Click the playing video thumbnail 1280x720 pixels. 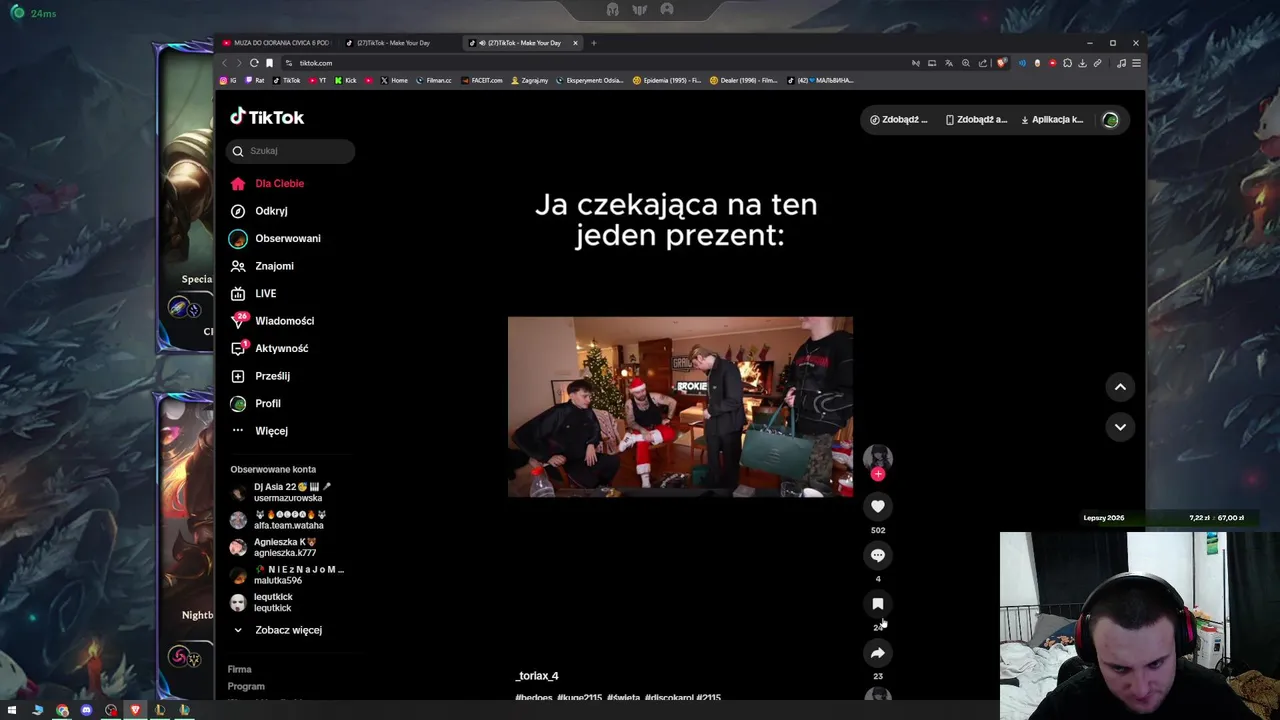tap(680, 407)
